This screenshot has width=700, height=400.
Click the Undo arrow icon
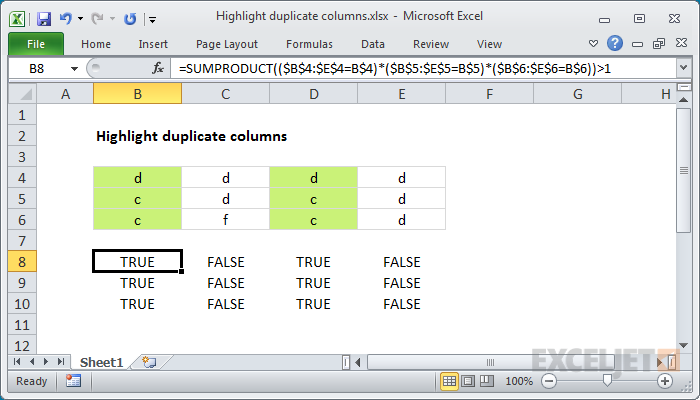pos(66,18)
